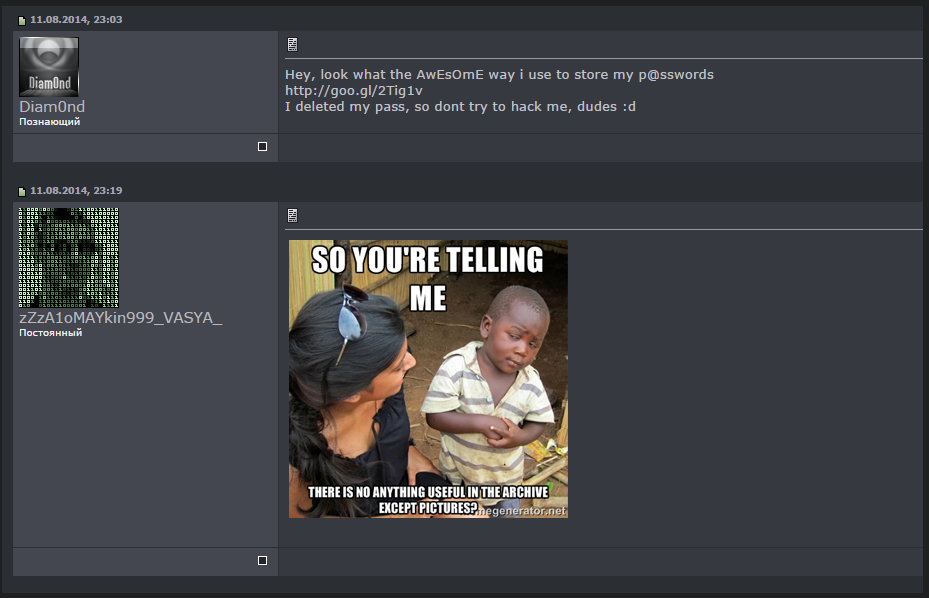929x598 pixels.
Task: Open the skeptical kid meme image
Action: point(428,379)
